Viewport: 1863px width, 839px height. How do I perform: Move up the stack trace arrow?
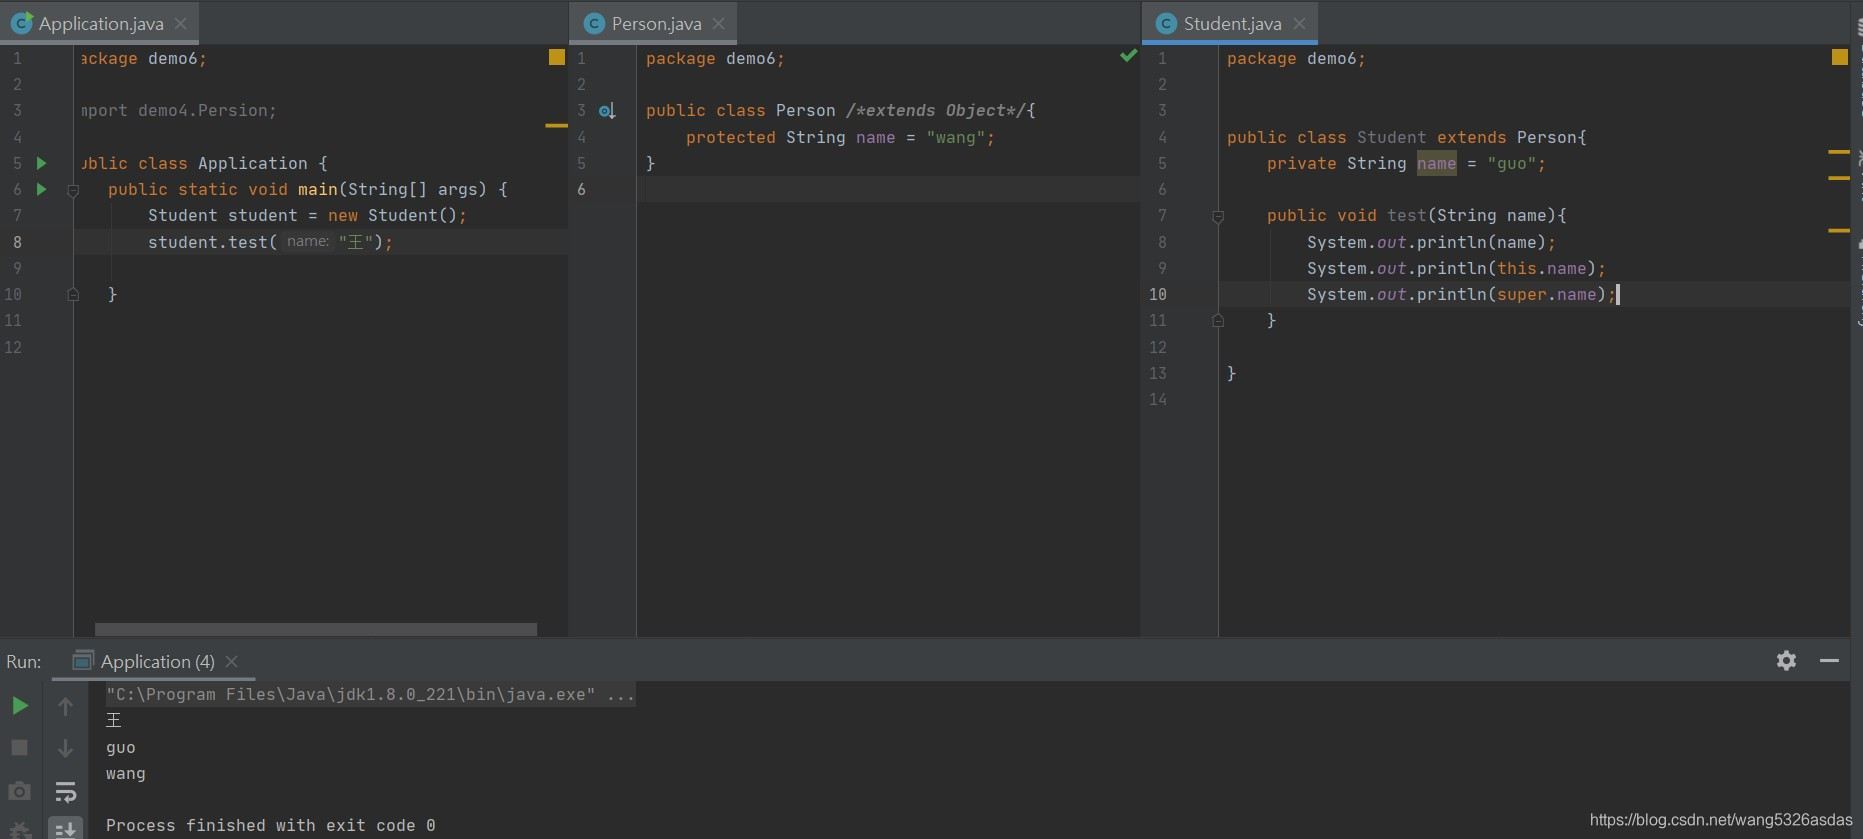pyautogui.click(x=65, y=706)
